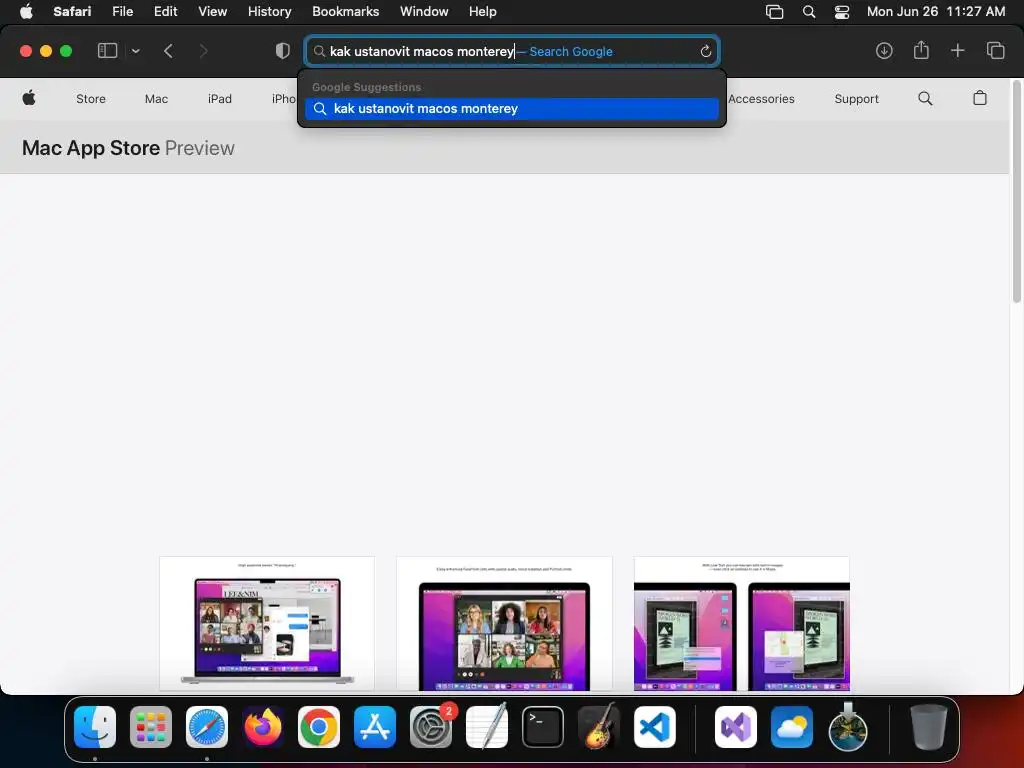Click the page vertical scrollbar
Image resolution: width=1024 pixels, height=768 pixels.
(x=1016, y=193)
